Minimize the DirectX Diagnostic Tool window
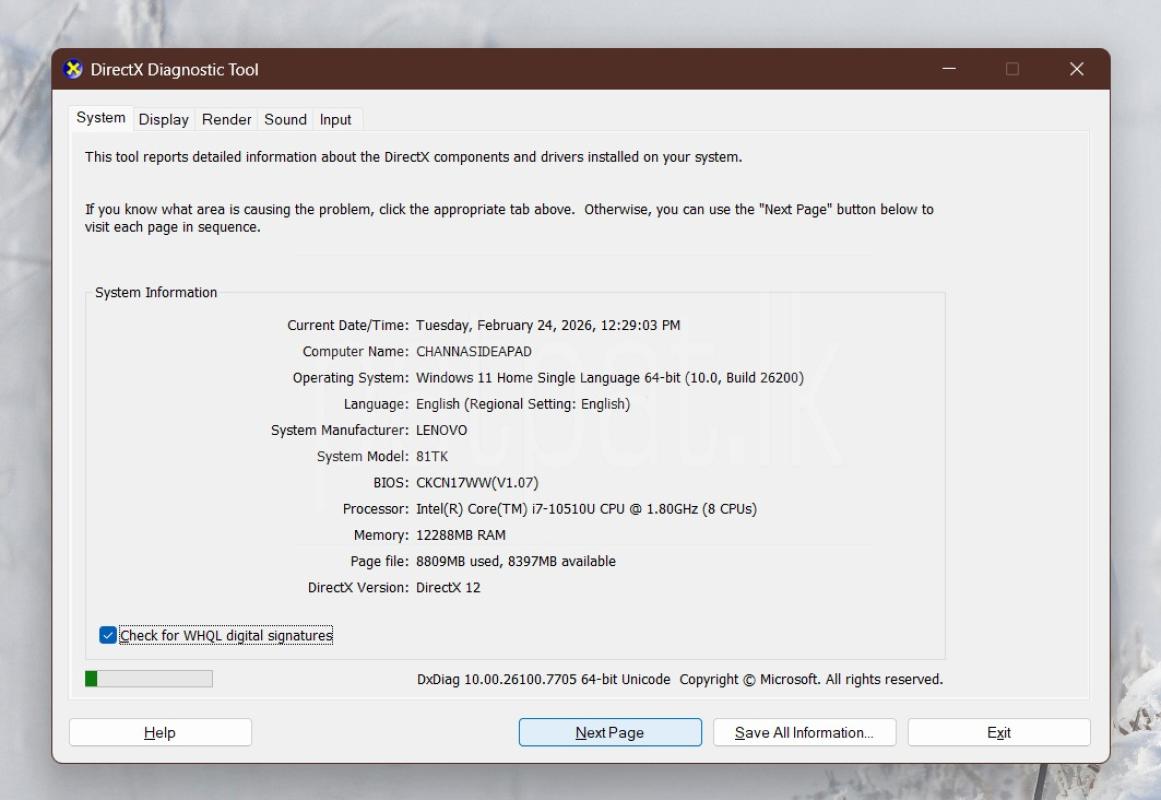The image size is (1161, 800). click(949, 69)
